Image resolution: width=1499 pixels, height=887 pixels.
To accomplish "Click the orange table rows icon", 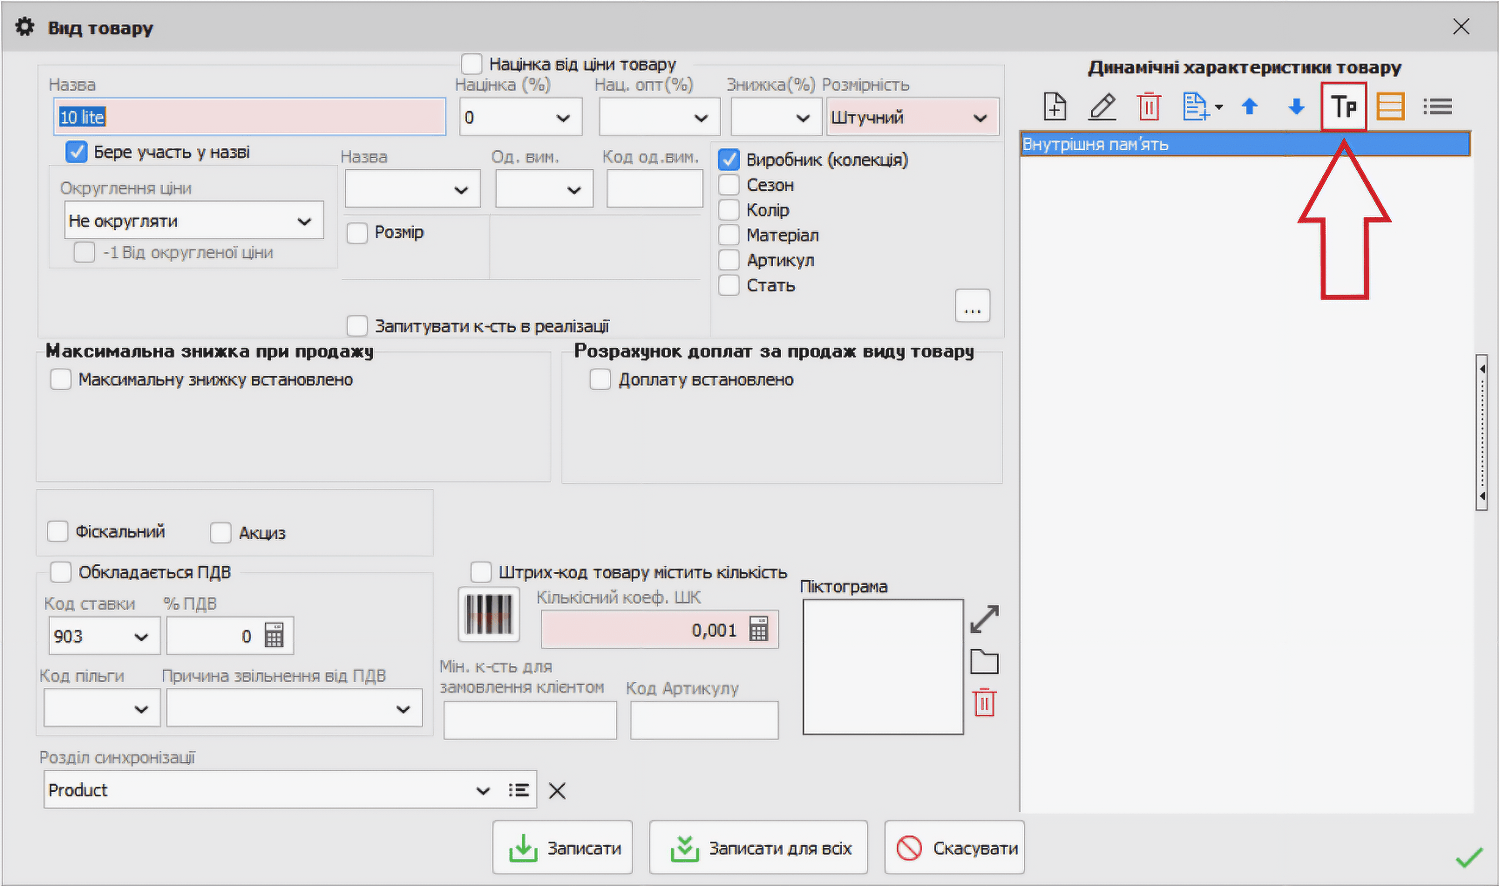I will click(1390, 106).
